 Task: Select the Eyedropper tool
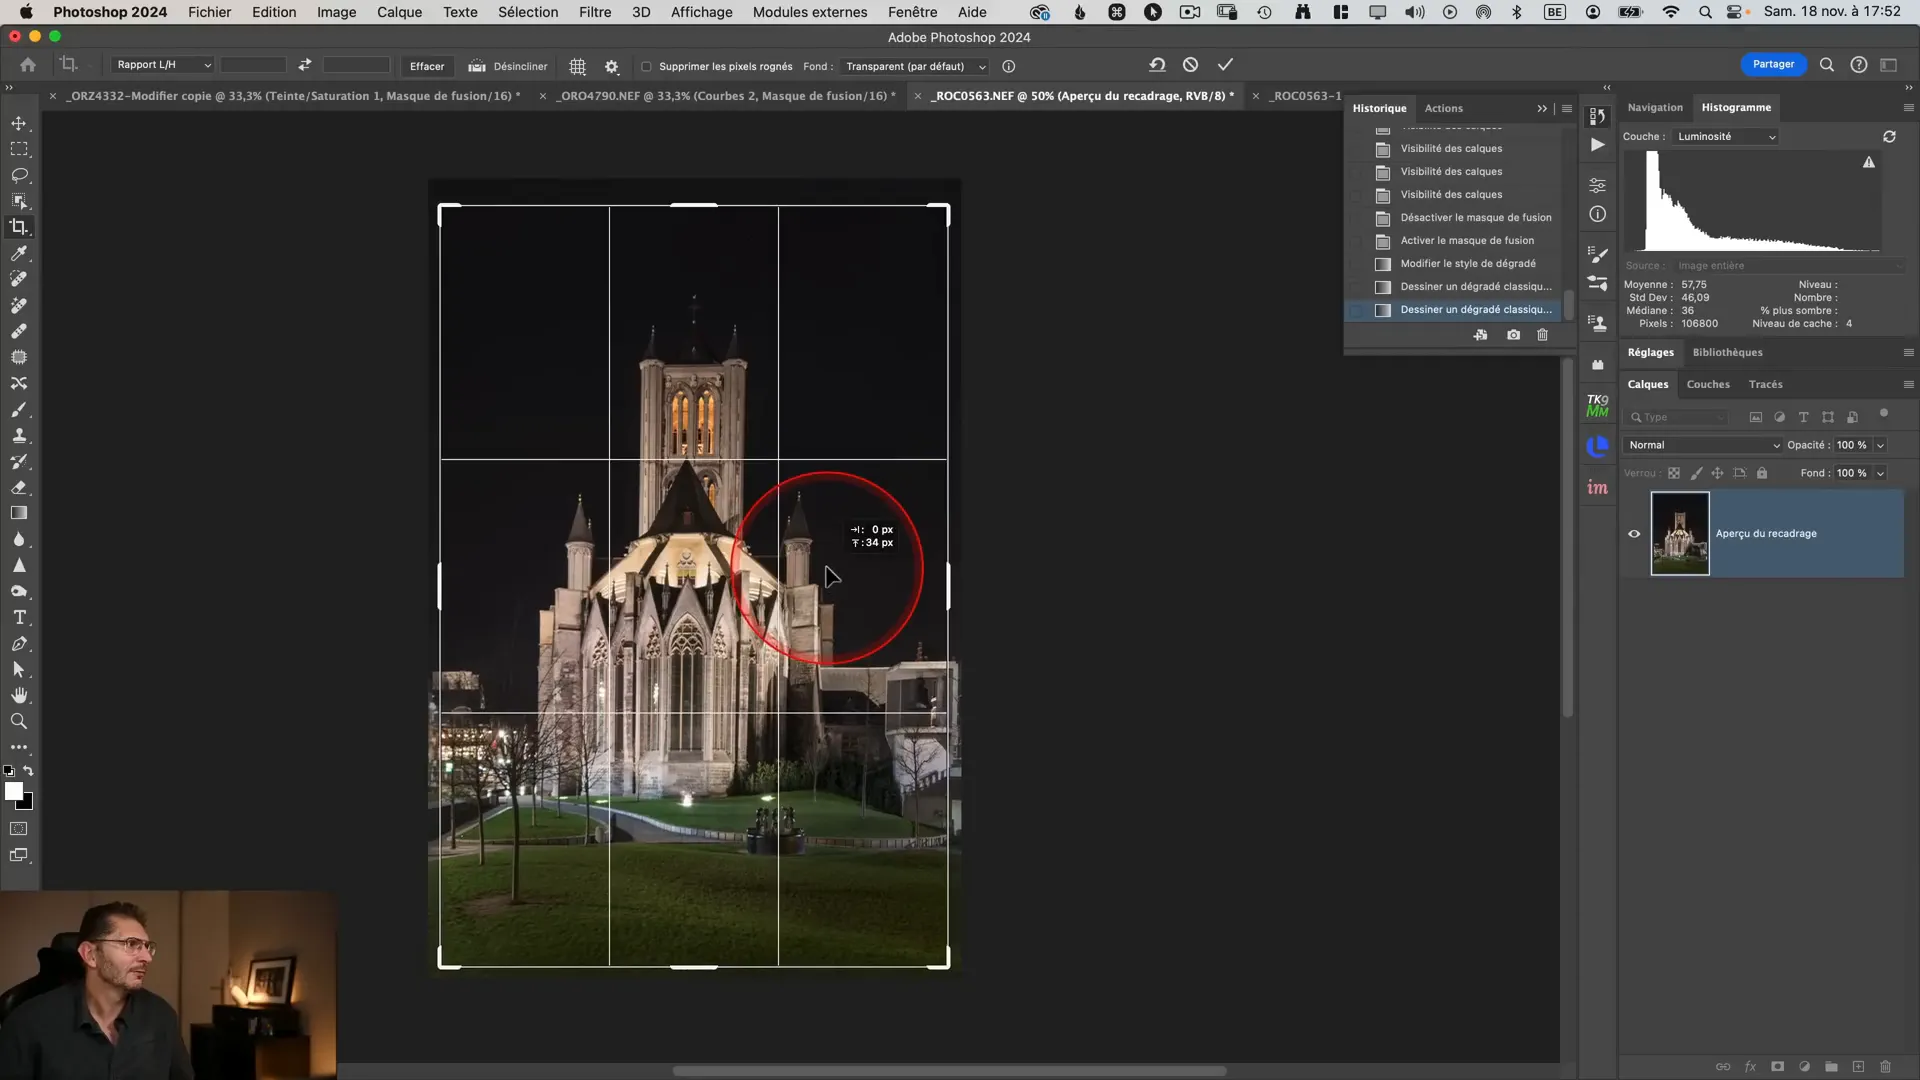pyautogui.click(x=19, y=253)
